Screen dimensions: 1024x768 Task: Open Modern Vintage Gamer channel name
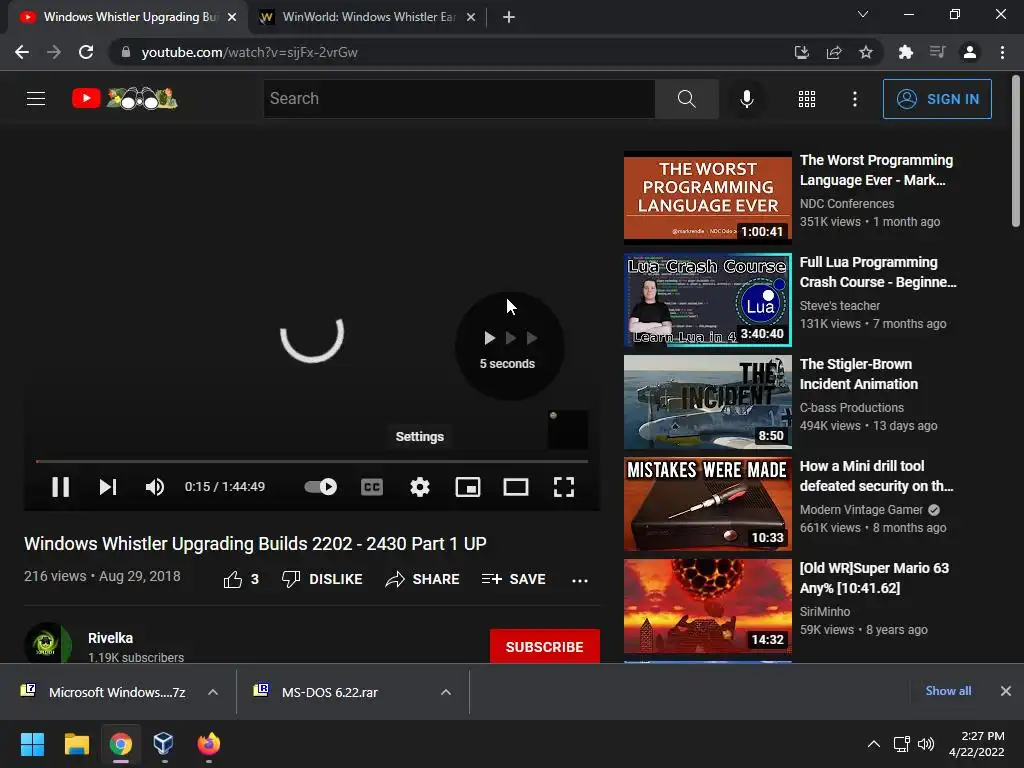pyautogui.click(x=861, y=509)
